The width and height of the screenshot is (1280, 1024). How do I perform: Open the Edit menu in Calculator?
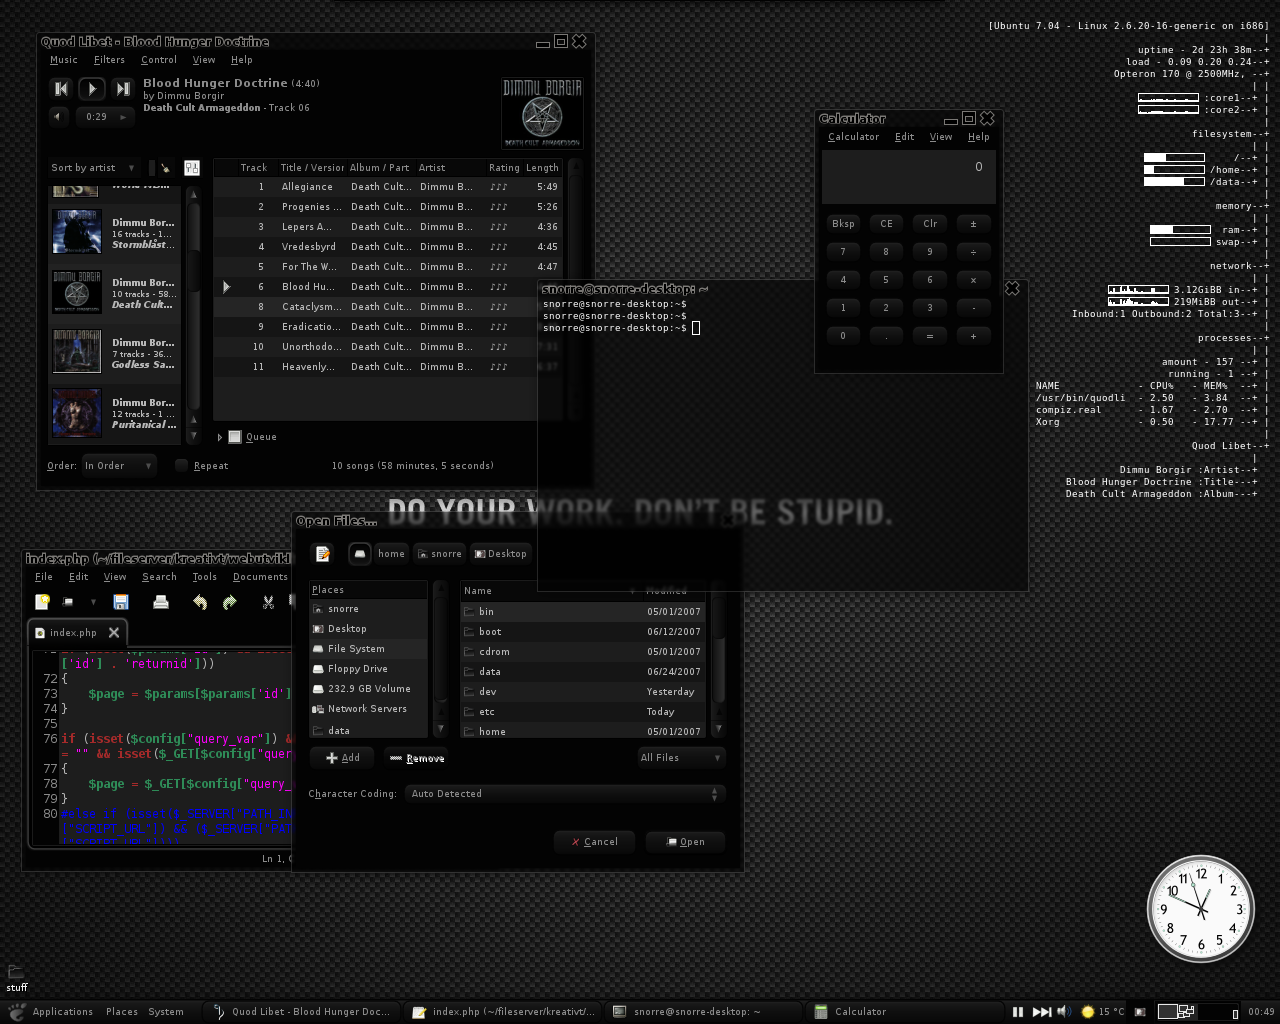tap(904, 137)
